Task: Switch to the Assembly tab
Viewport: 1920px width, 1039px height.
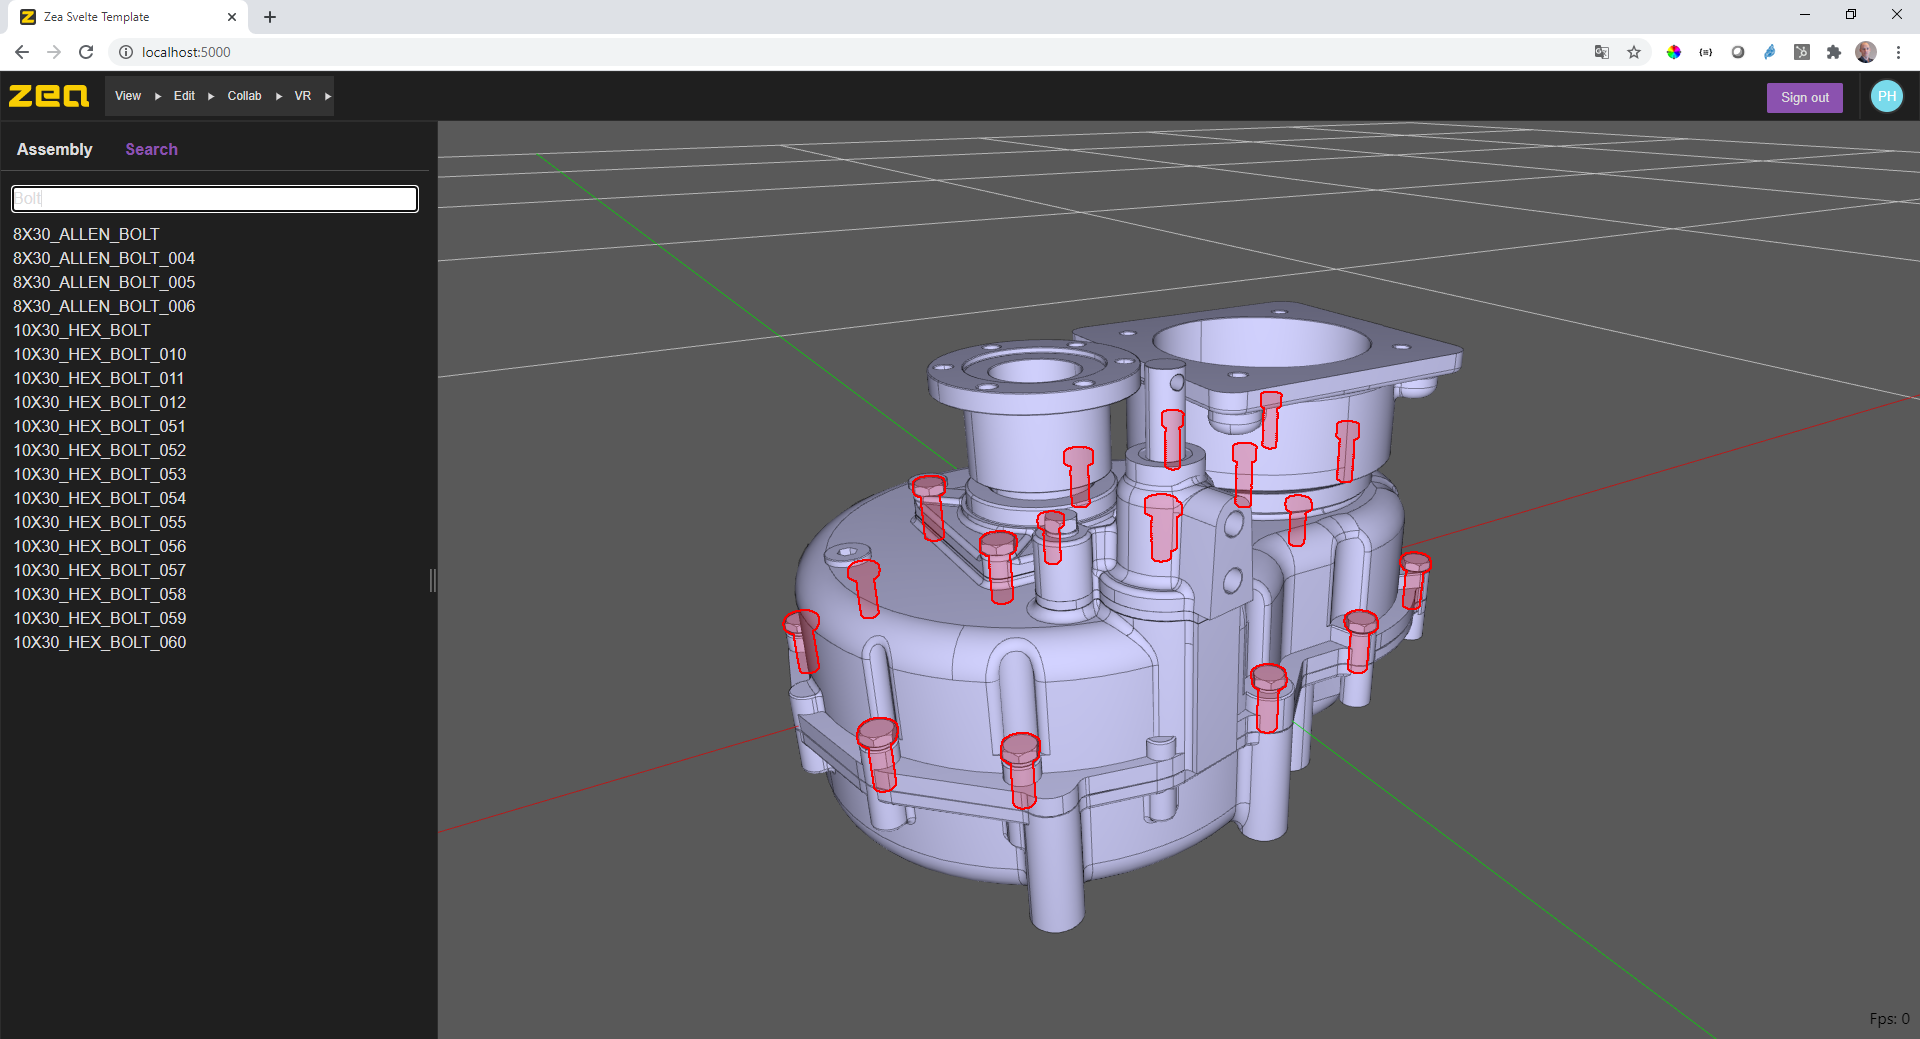Action: click(55, 149)
